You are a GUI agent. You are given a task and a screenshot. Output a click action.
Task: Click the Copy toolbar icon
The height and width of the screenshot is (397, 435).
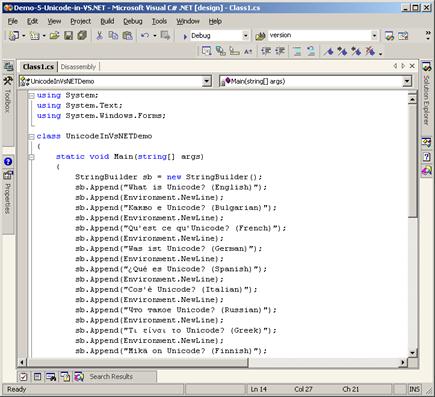pos(113,35)
